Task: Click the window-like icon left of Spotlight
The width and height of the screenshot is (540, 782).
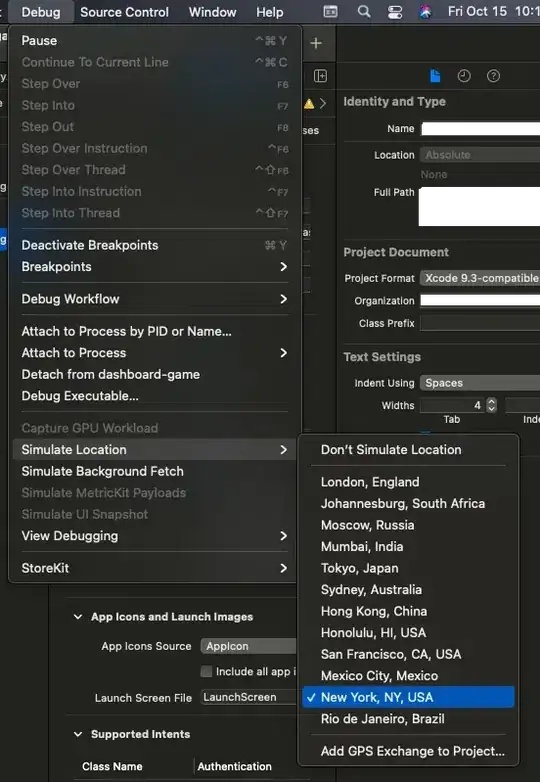Action: (x=331, y=11)
